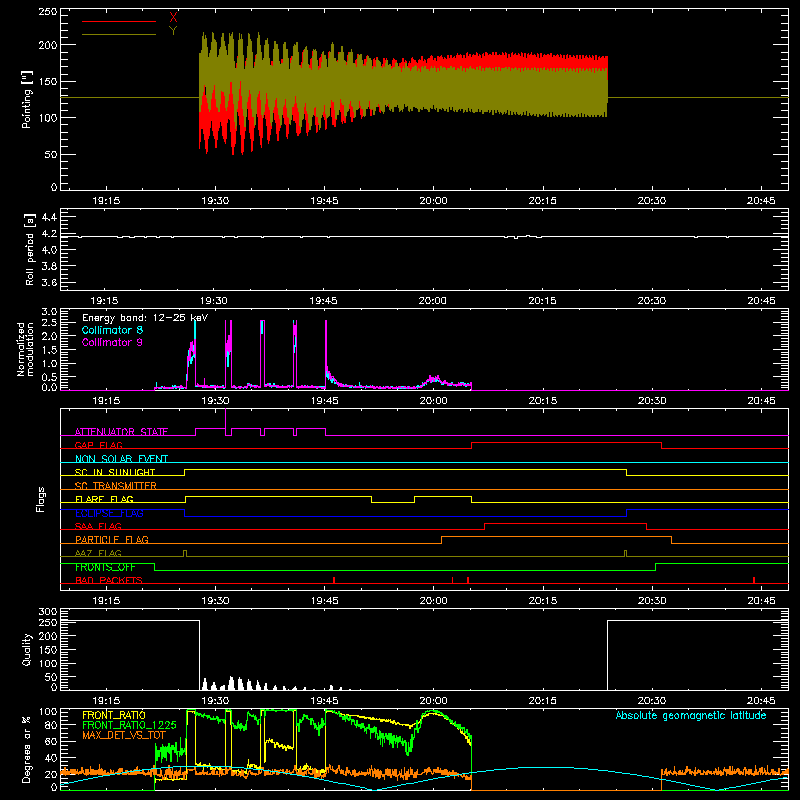Click the yellow FRONT_RATIO legend entry
Image resolution: width=800 pixels, height=800 pixels.
point(114,715)
